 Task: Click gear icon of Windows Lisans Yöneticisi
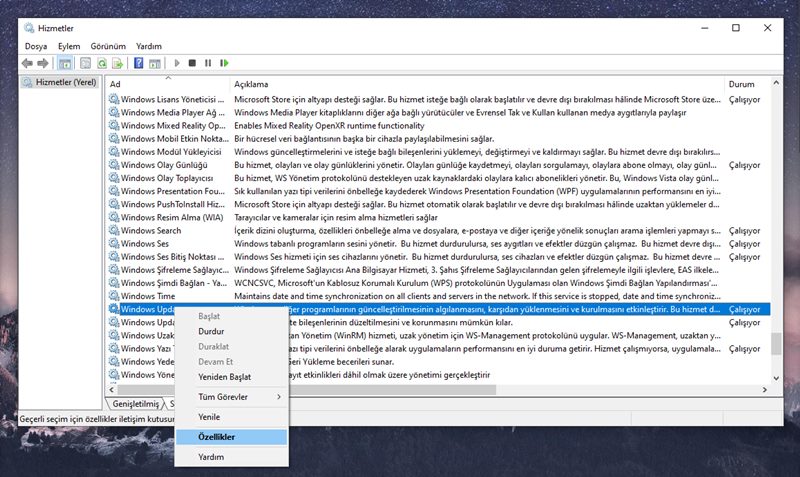point(114,99)
